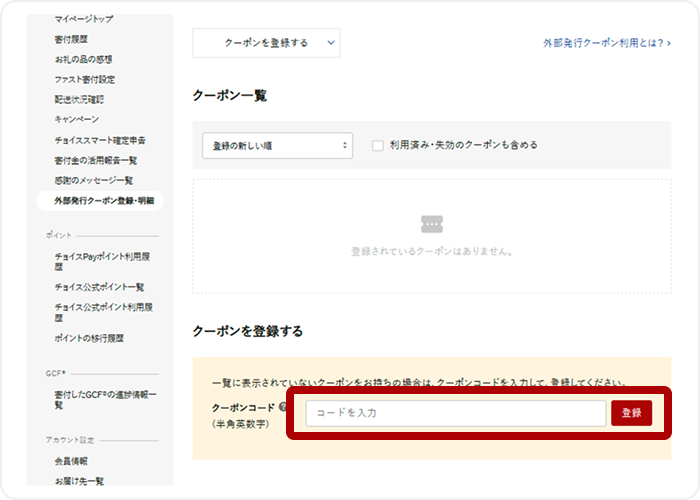Open 外部発行クーポン利用とは? link
700x500 pixels.
(x=607, y=43)
